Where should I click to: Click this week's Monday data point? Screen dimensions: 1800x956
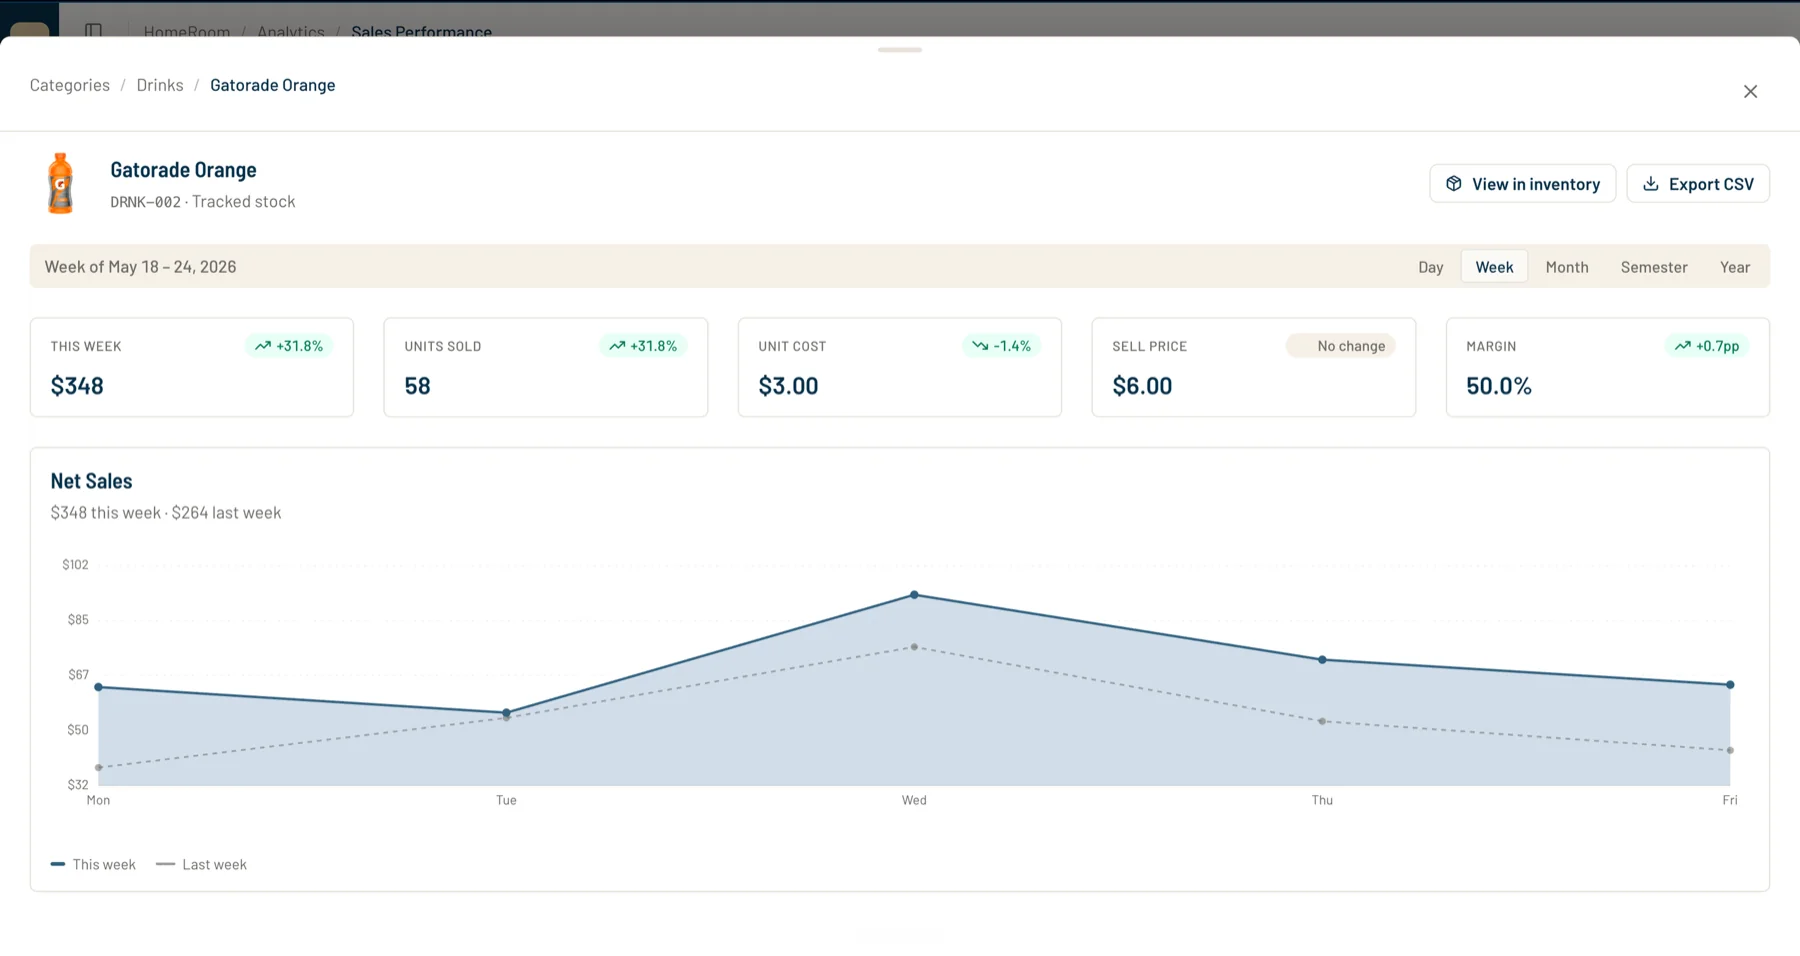pyautogui.click(x=98, y=687)
